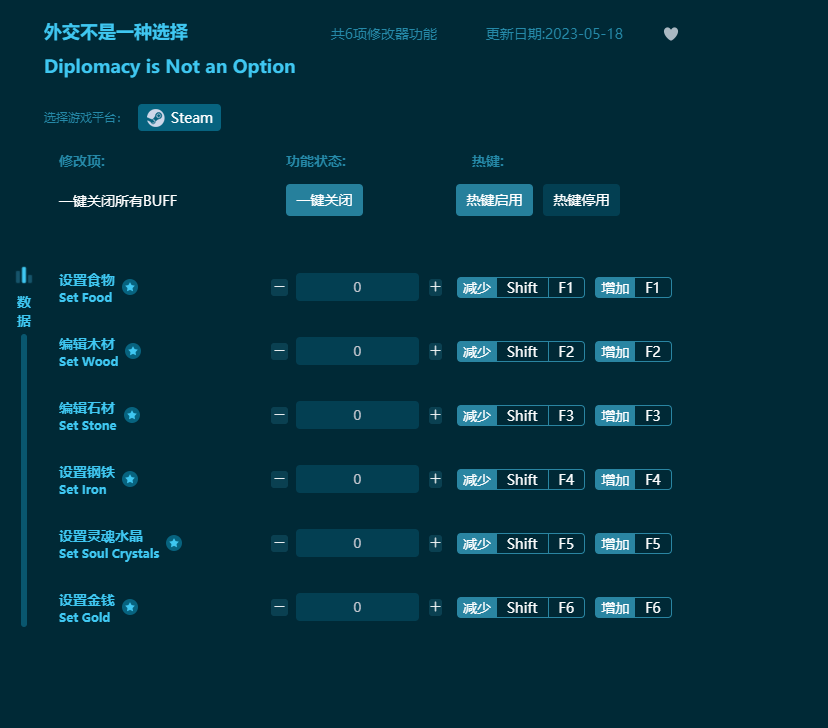The height and width of the screenshot is (728, 828).
Task: Click 增加 F1 to increase food
Action: 632,287
